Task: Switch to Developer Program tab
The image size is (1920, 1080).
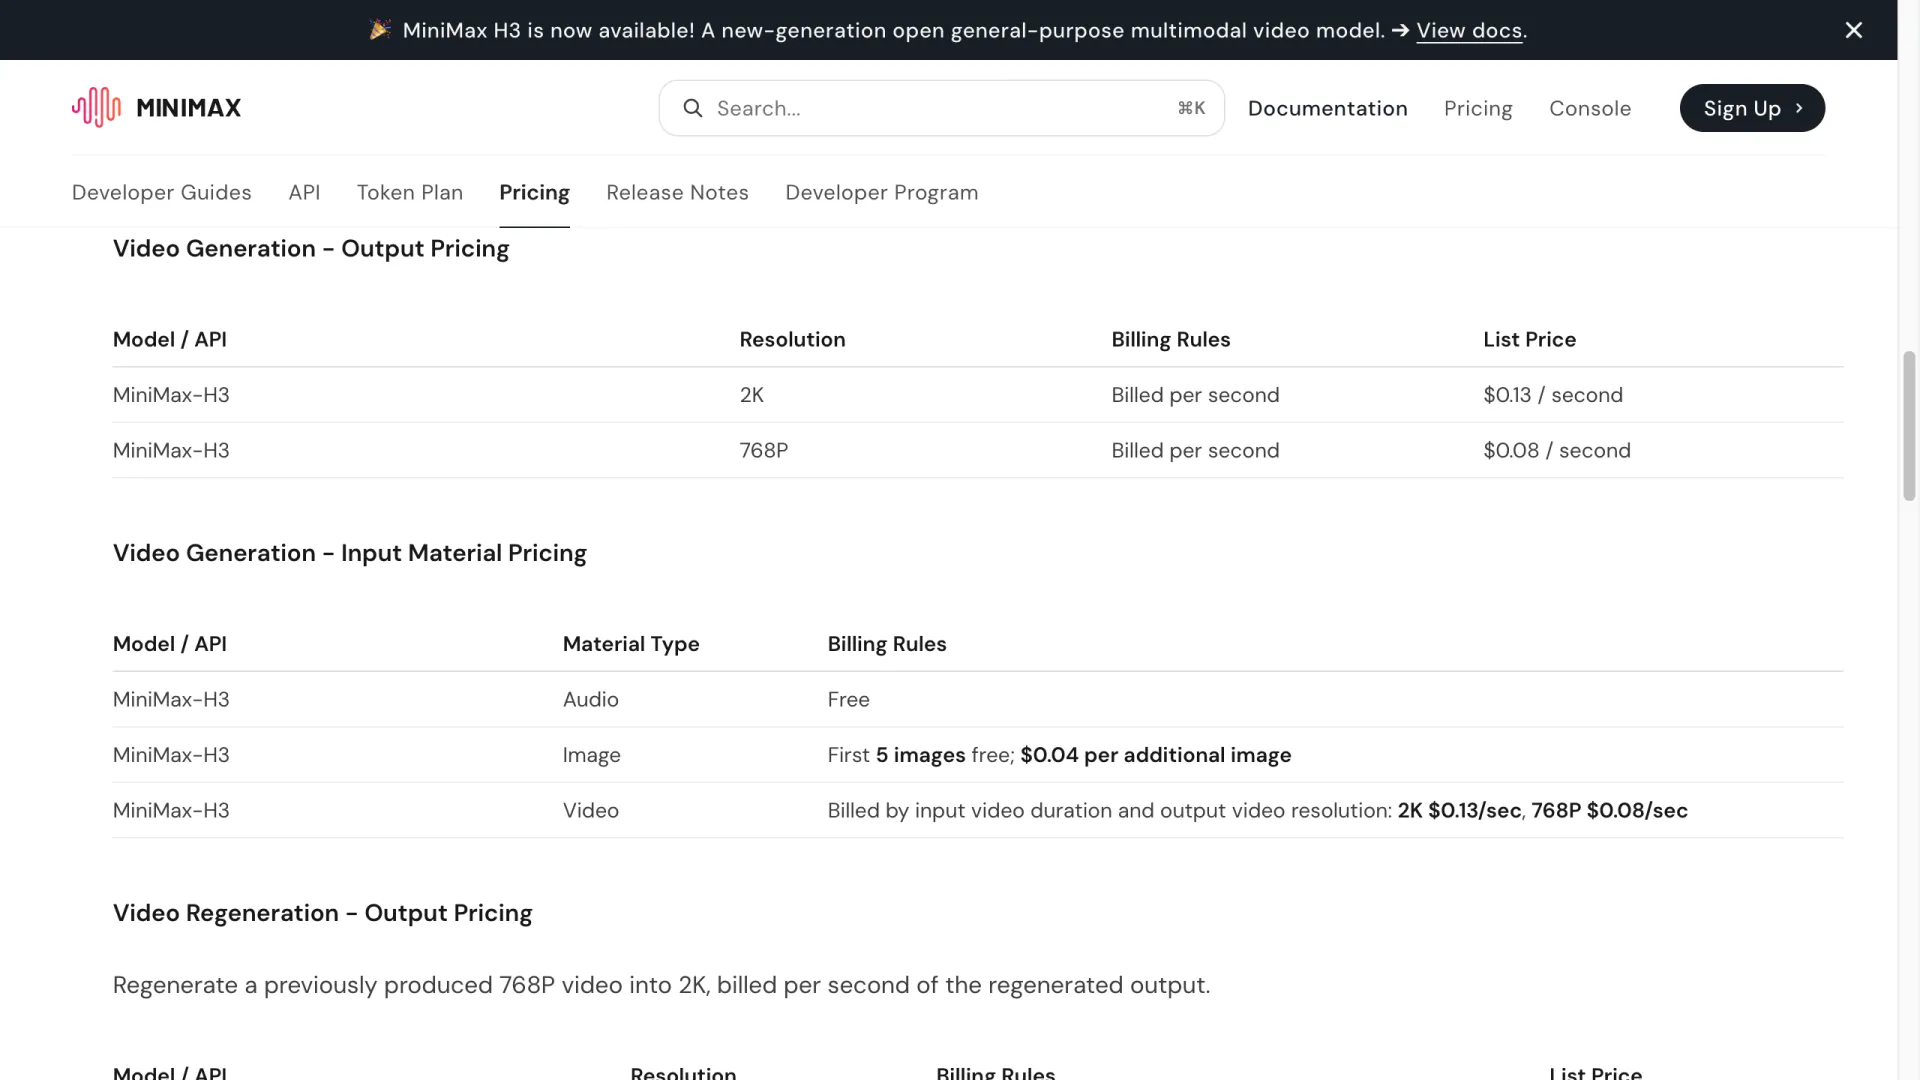Action: coord(881,192)
